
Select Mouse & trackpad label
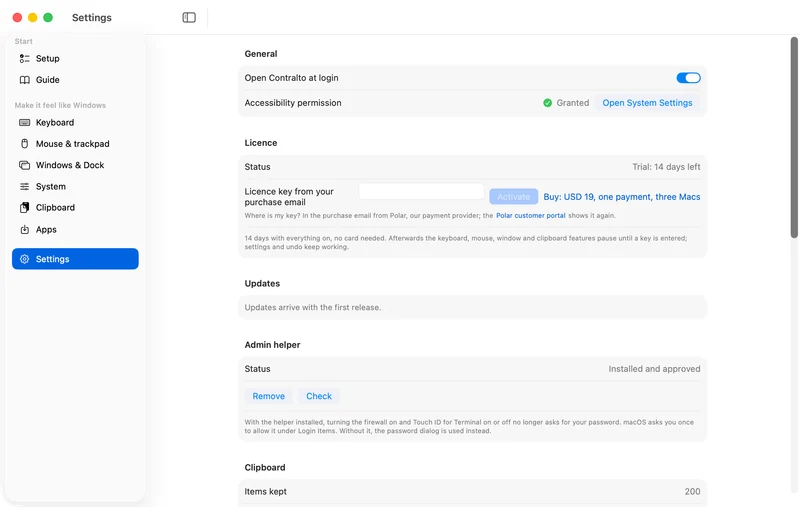click(72, 144)
